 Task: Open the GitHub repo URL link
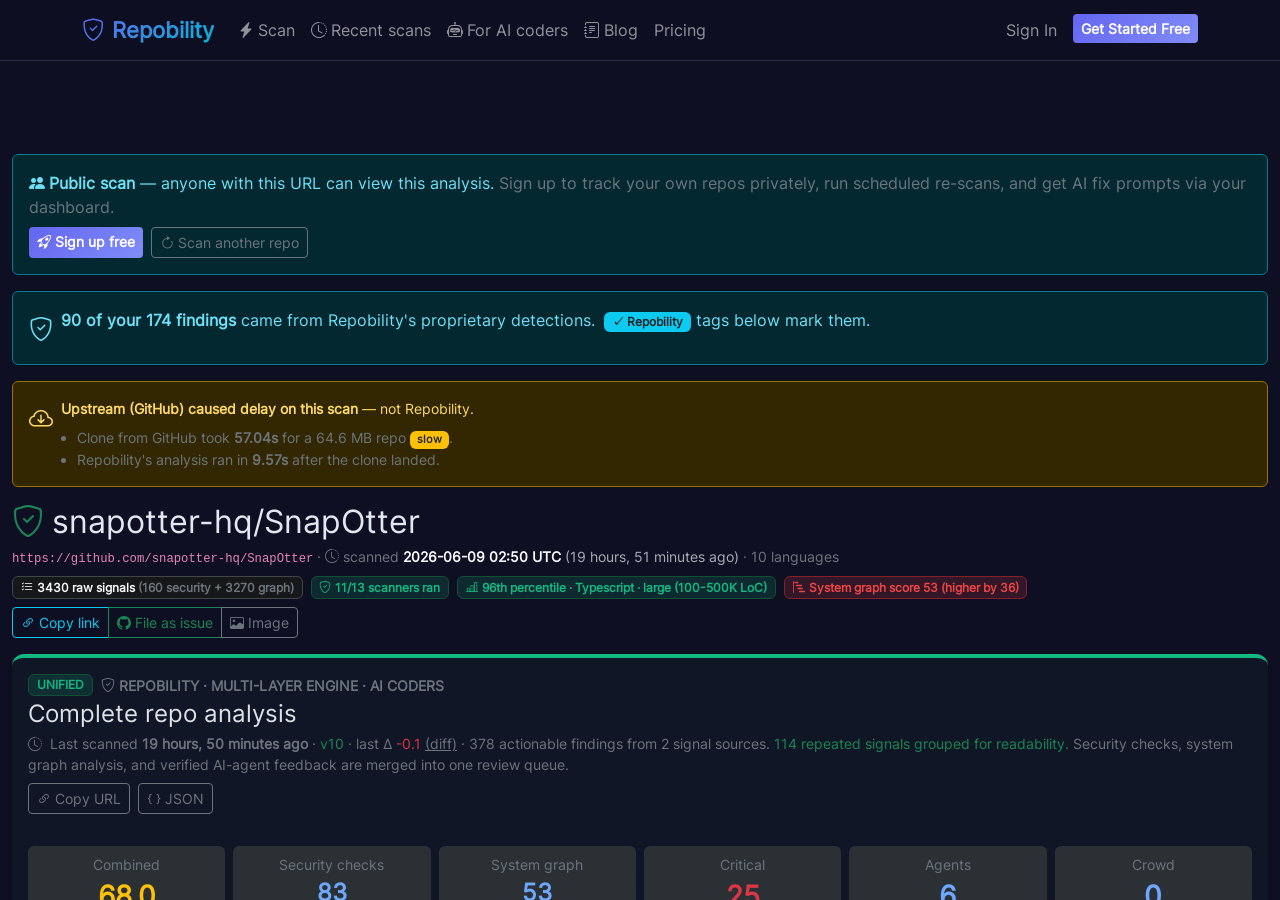pos(162,558)
